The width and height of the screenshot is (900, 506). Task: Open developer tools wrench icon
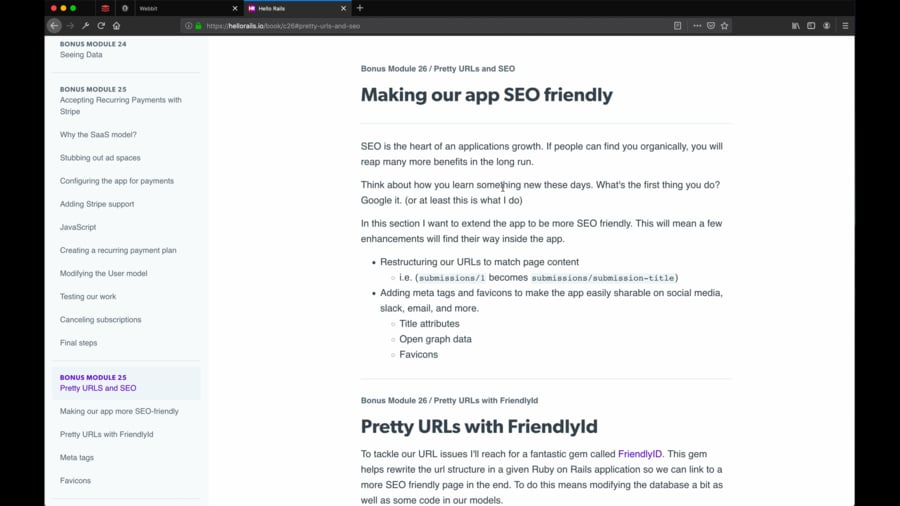pos(86,26)
